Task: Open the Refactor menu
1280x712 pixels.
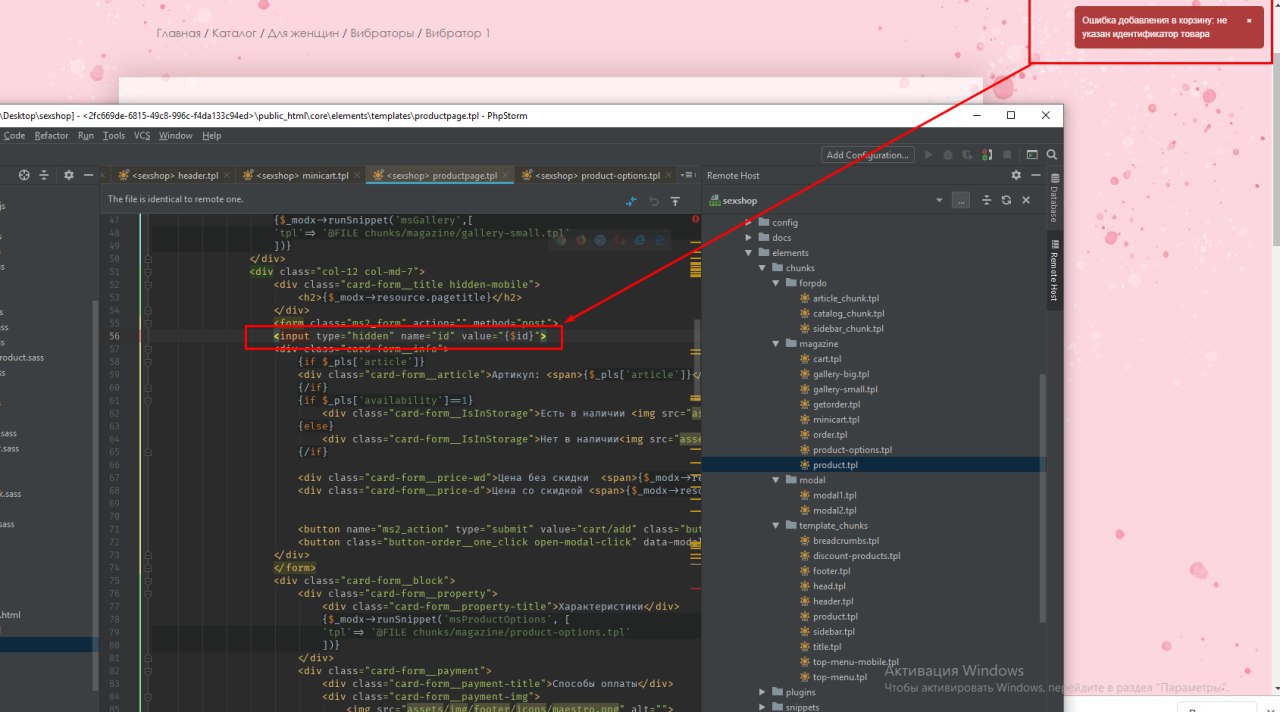Action: coord(51,135)
